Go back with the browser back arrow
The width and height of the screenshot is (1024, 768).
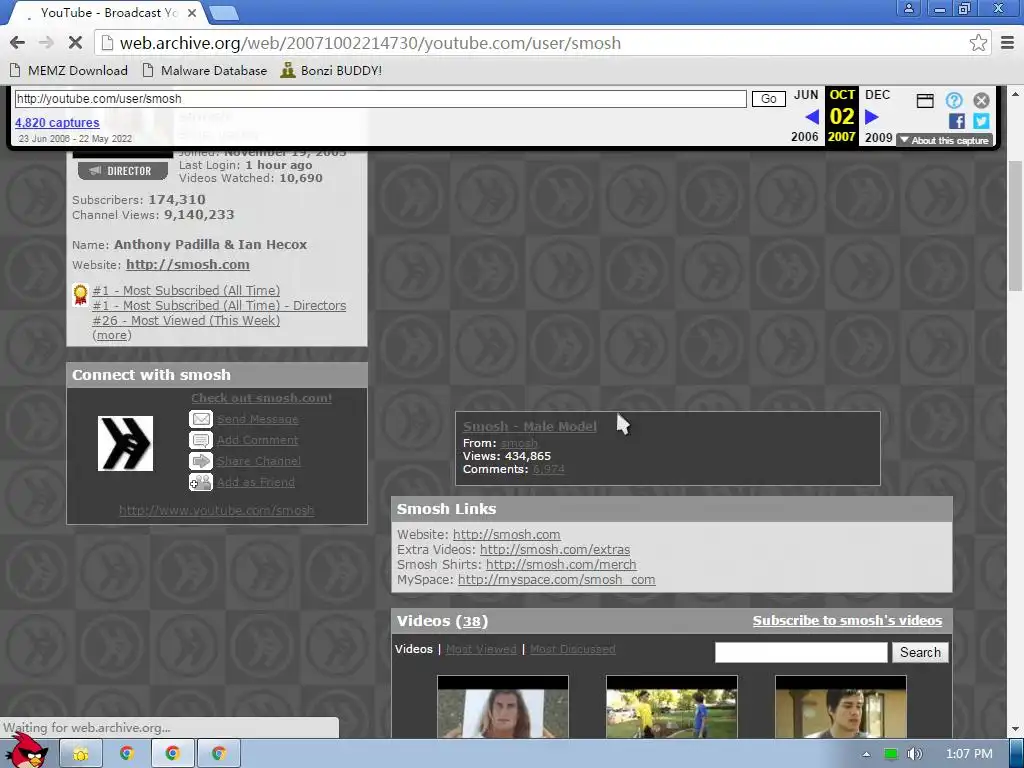tap(18, 43)
